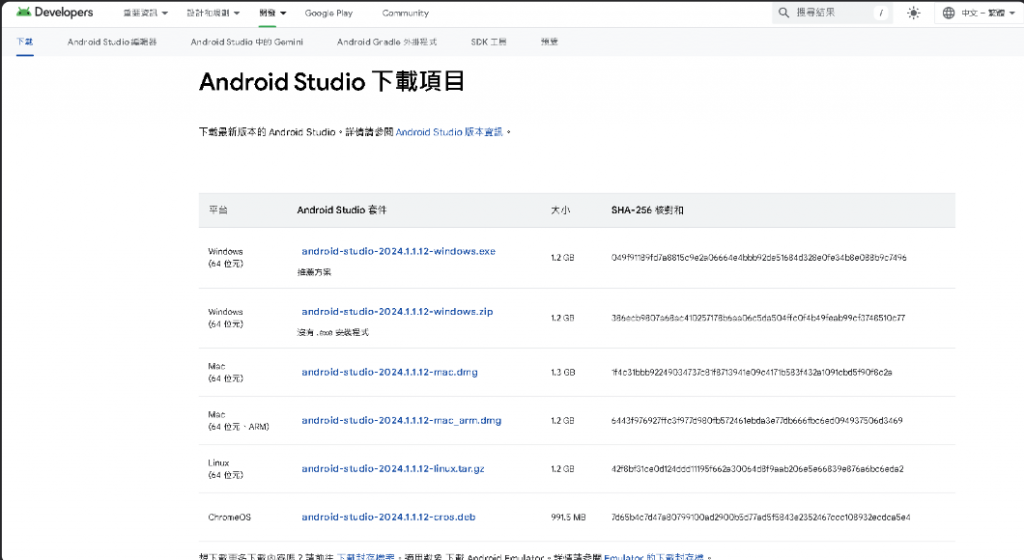Open Android Gradle 外掛程式 tab
The image size is (1024, 560).
tap(387, 42)
